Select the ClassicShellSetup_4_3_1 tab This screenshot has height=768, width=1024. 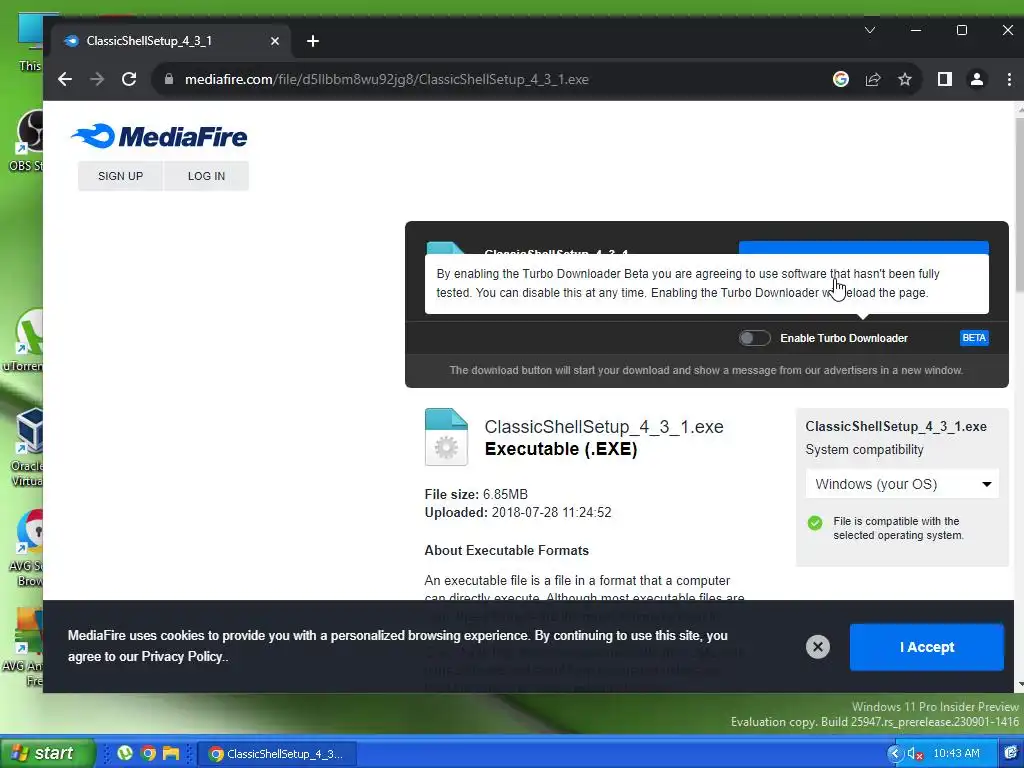(170, 41)
